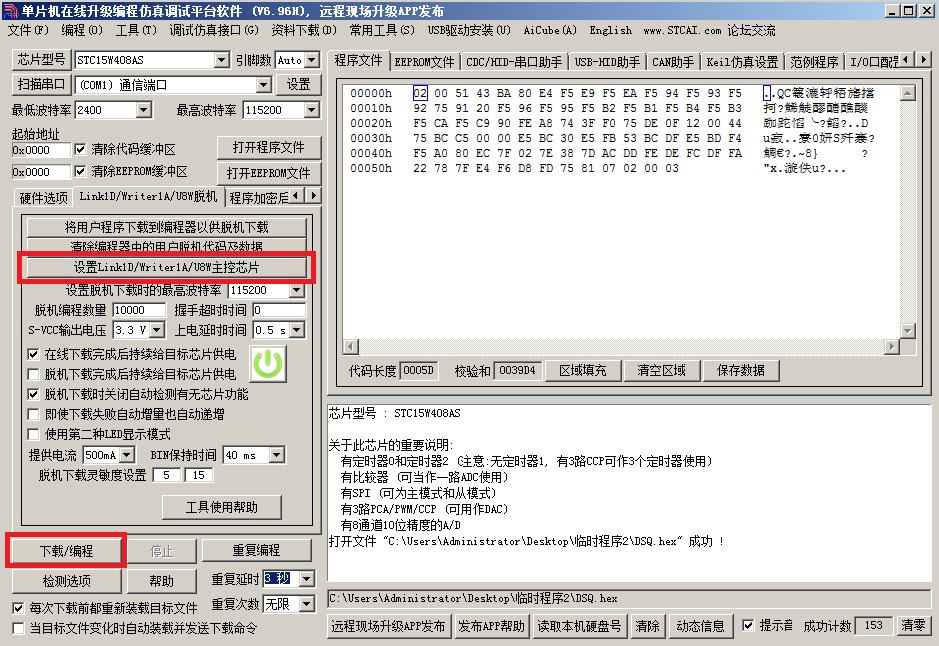Click the 扫描串口 button
The height and width of the screenshot is (646, 939).
pyautogui.click(x=41, y=84)
